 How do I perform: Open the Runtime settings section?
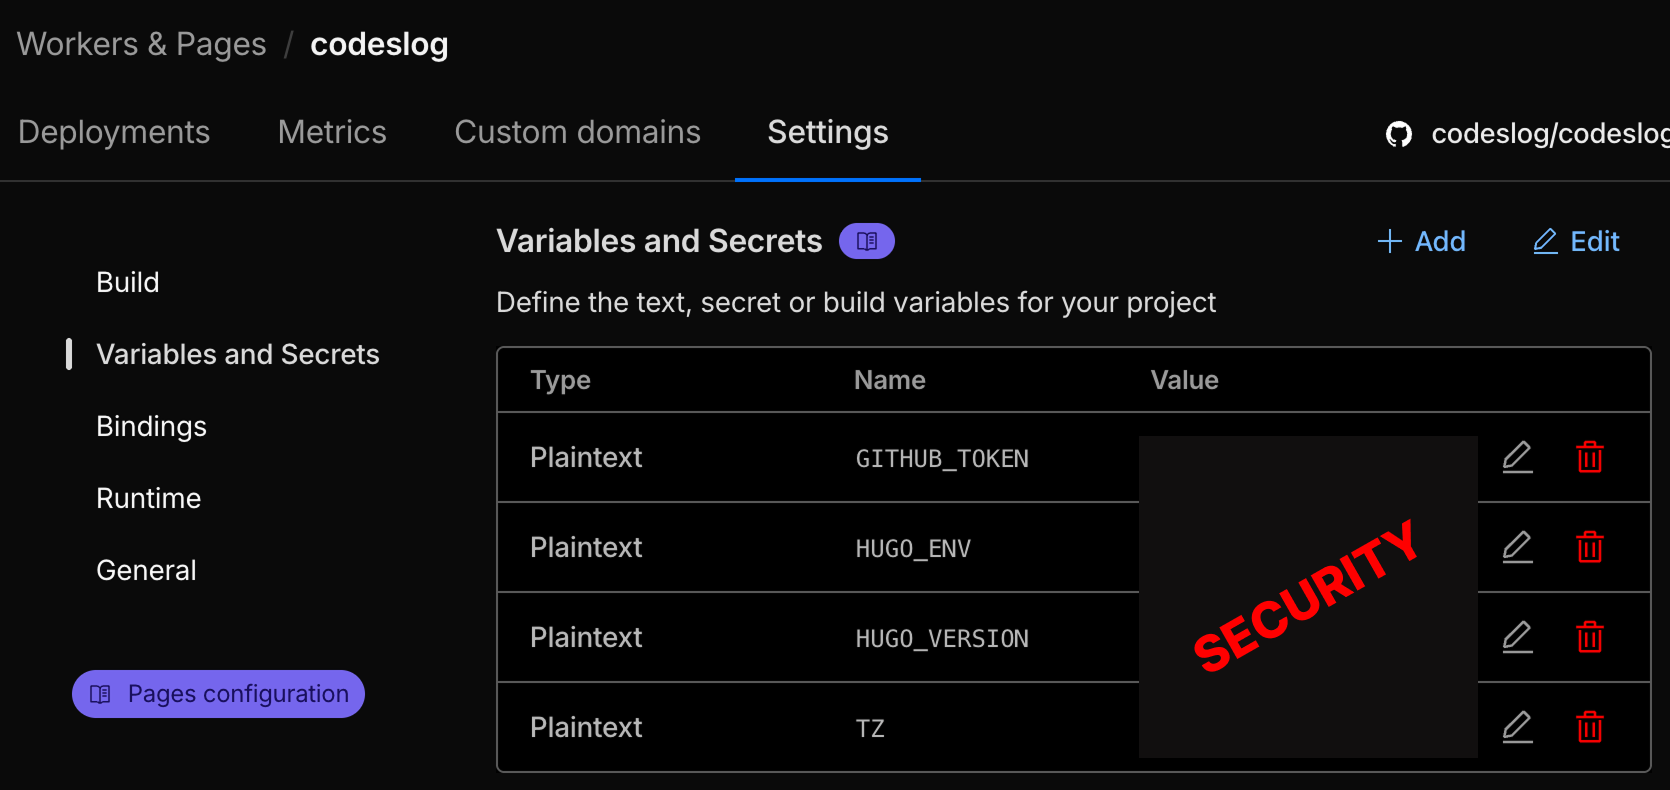point(149,497)
